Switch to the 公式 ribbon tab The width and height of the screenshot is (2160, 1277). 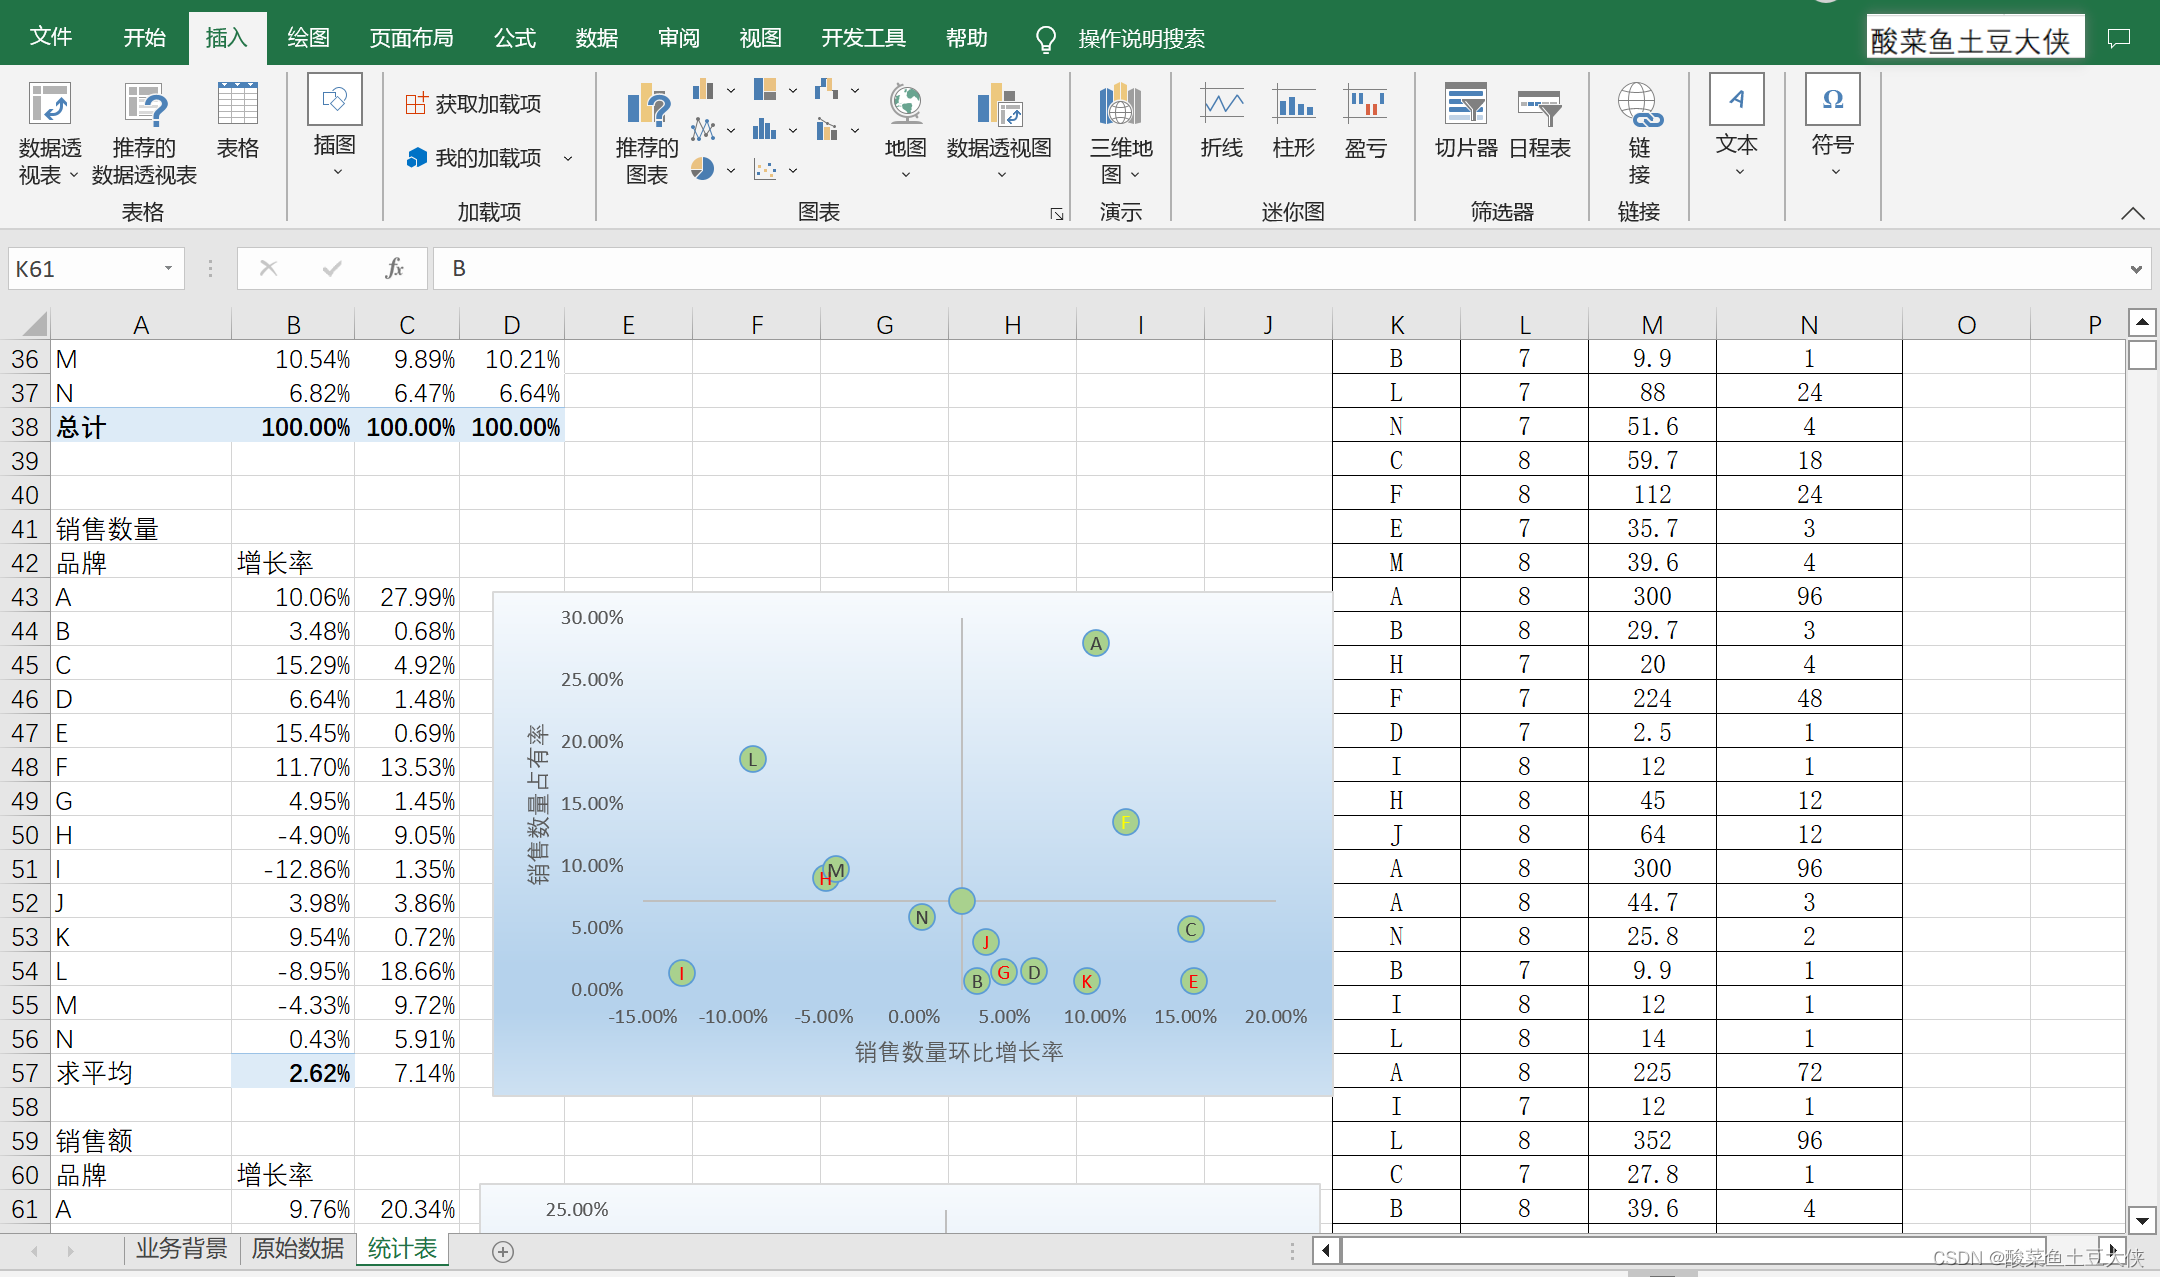coord(515,38)
